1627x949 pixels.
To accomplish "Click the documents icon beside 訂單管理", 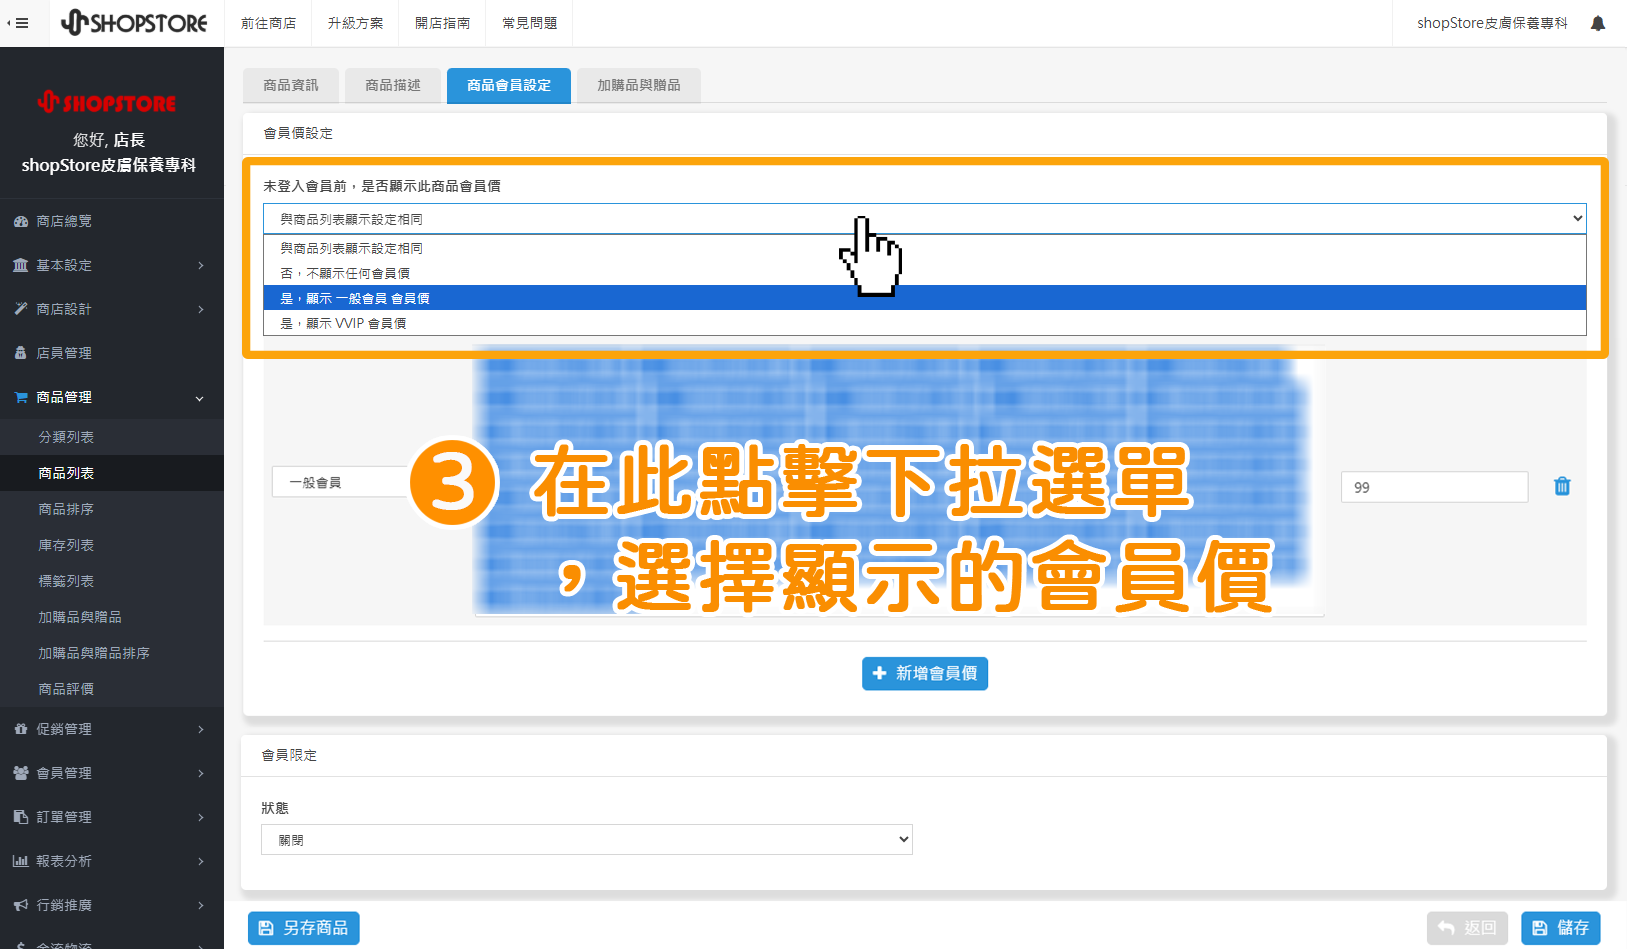I will 21,816.
